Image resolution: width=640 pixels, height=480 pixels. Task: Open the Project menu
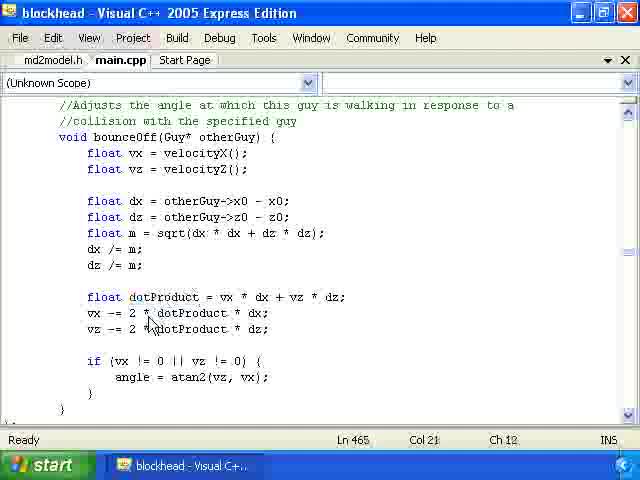133,38
